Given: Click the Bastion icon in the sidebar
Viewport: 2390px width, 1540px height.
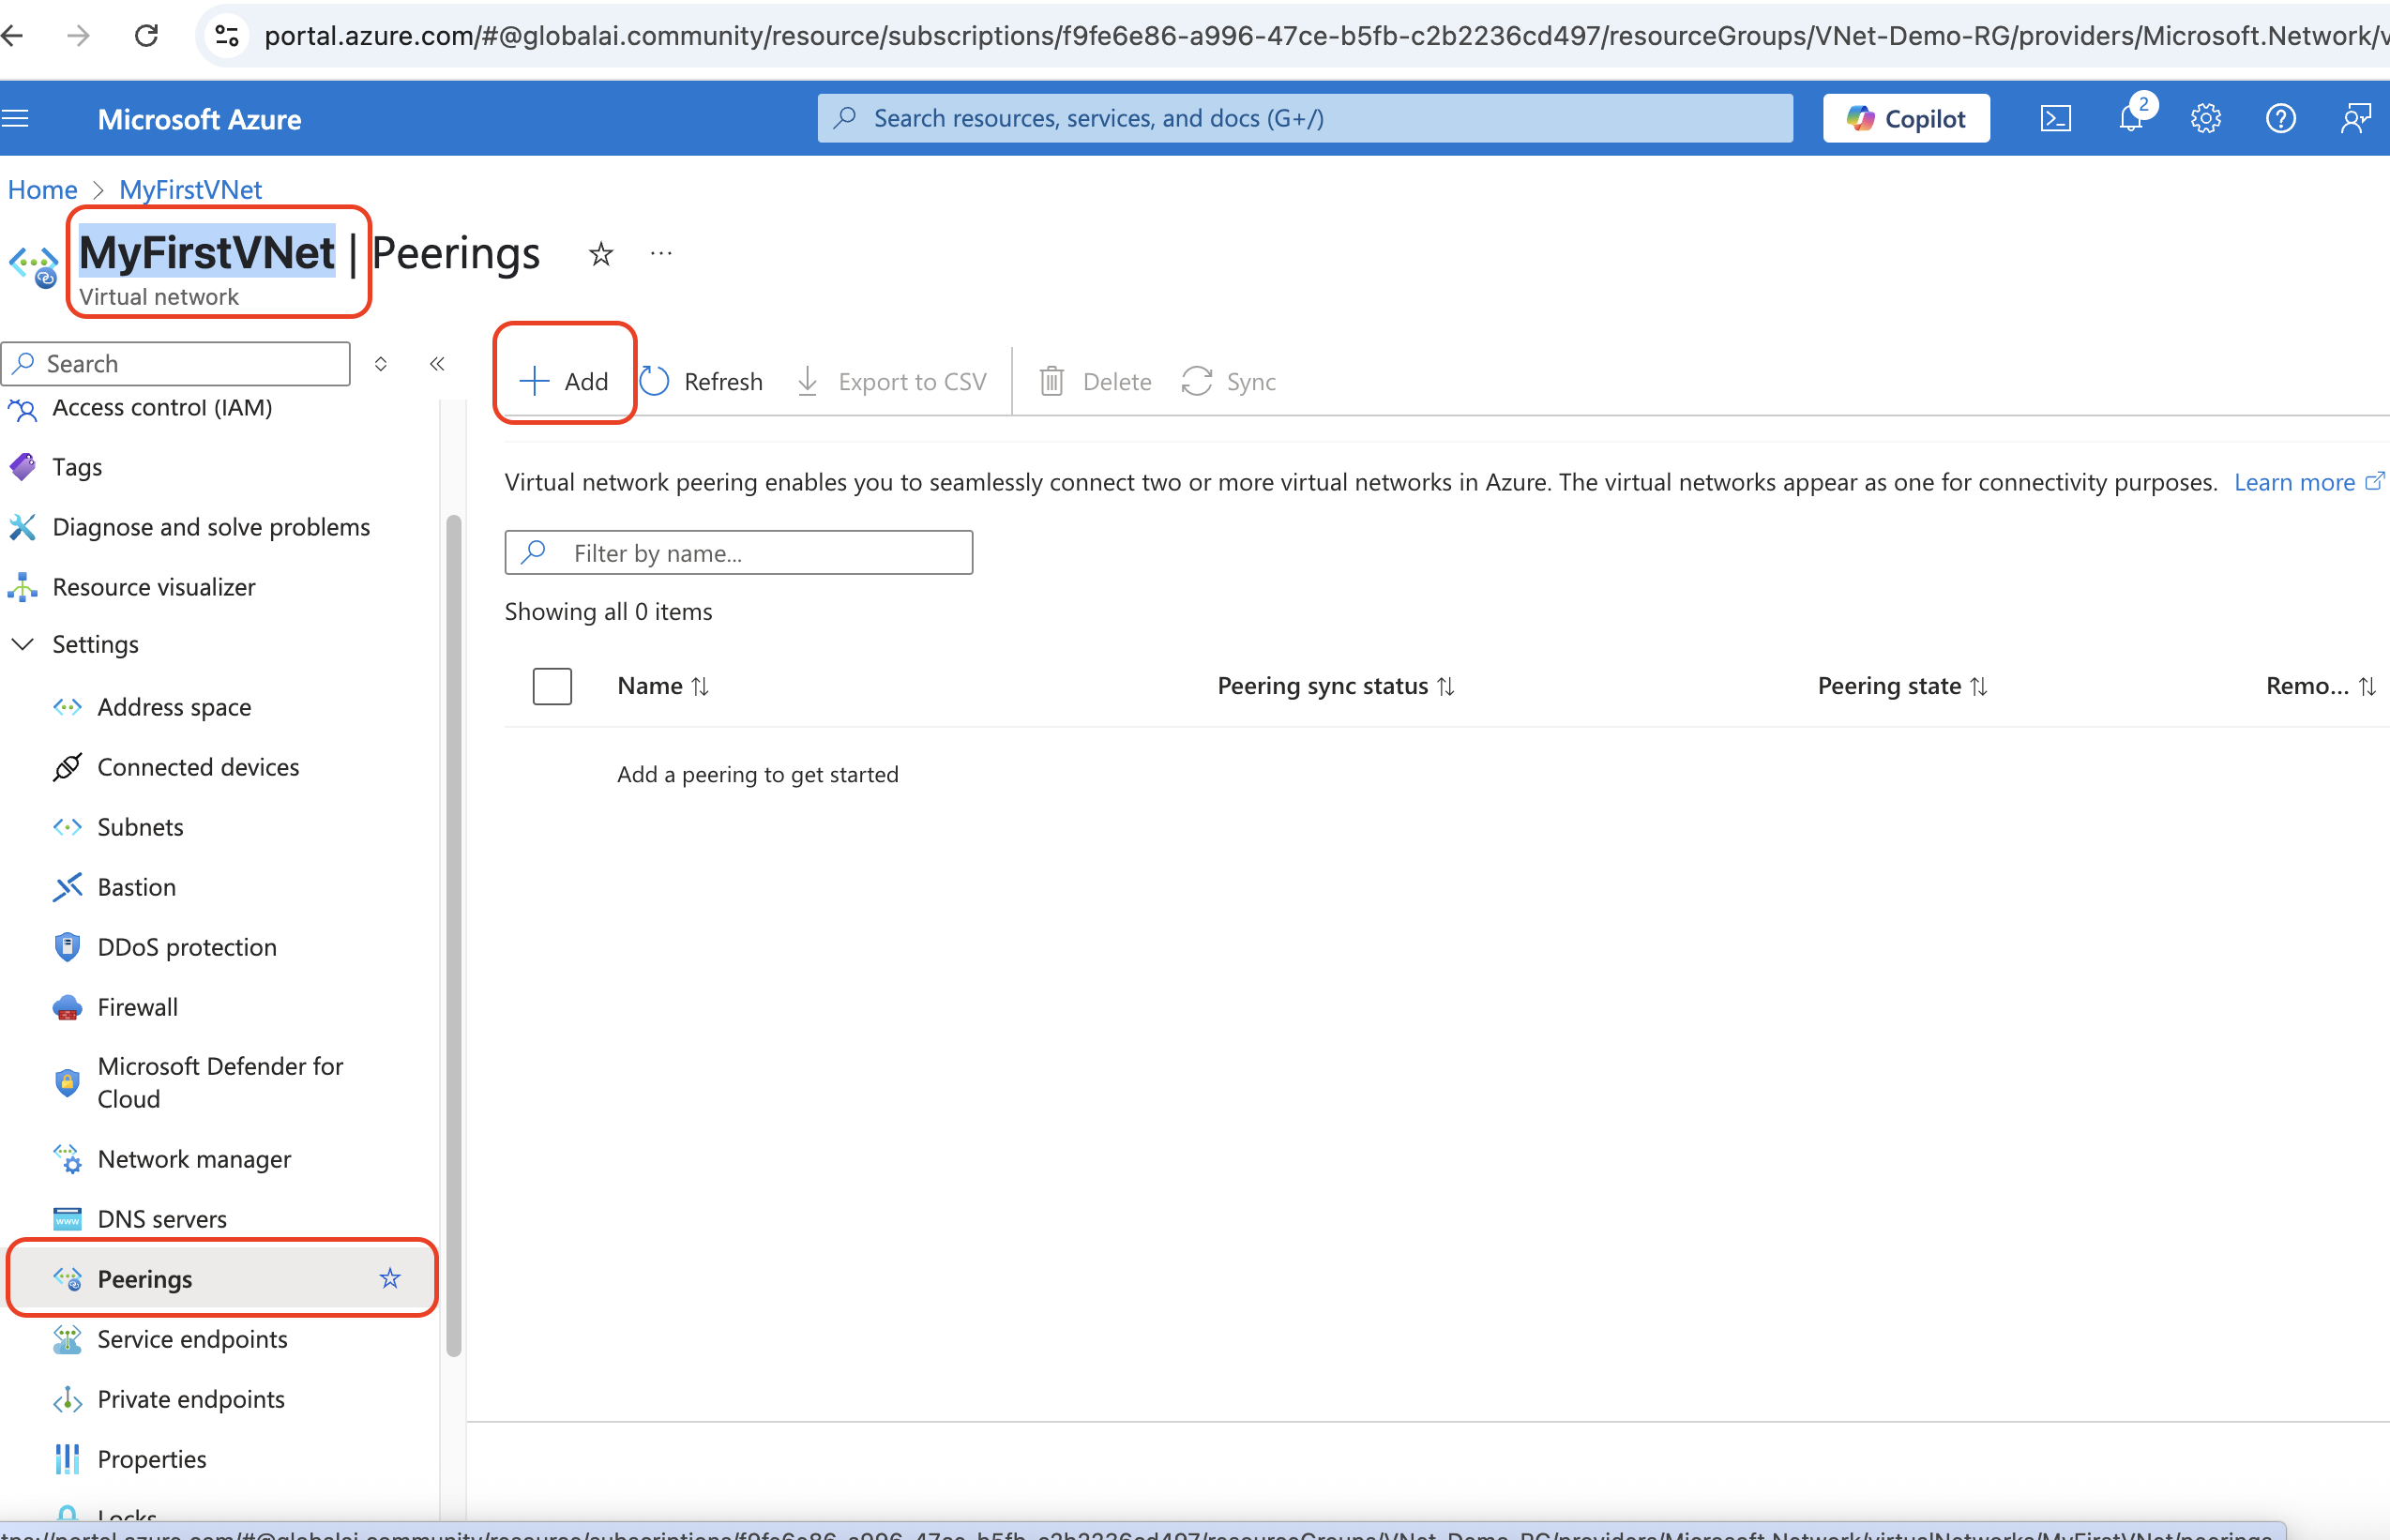Looking at the screenshot, I should click(67, 887).
